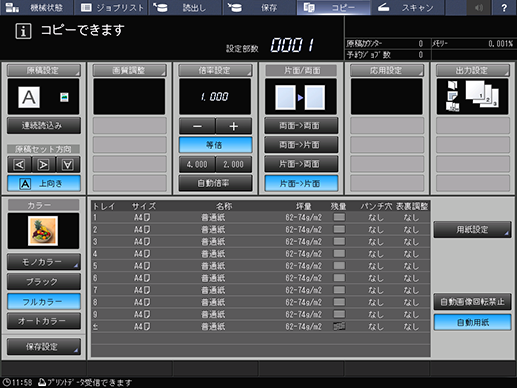The height and width of the screenshot is (388, 517).
Task: Select 等倍 full size zoom
Action: [x=215, y=145]
